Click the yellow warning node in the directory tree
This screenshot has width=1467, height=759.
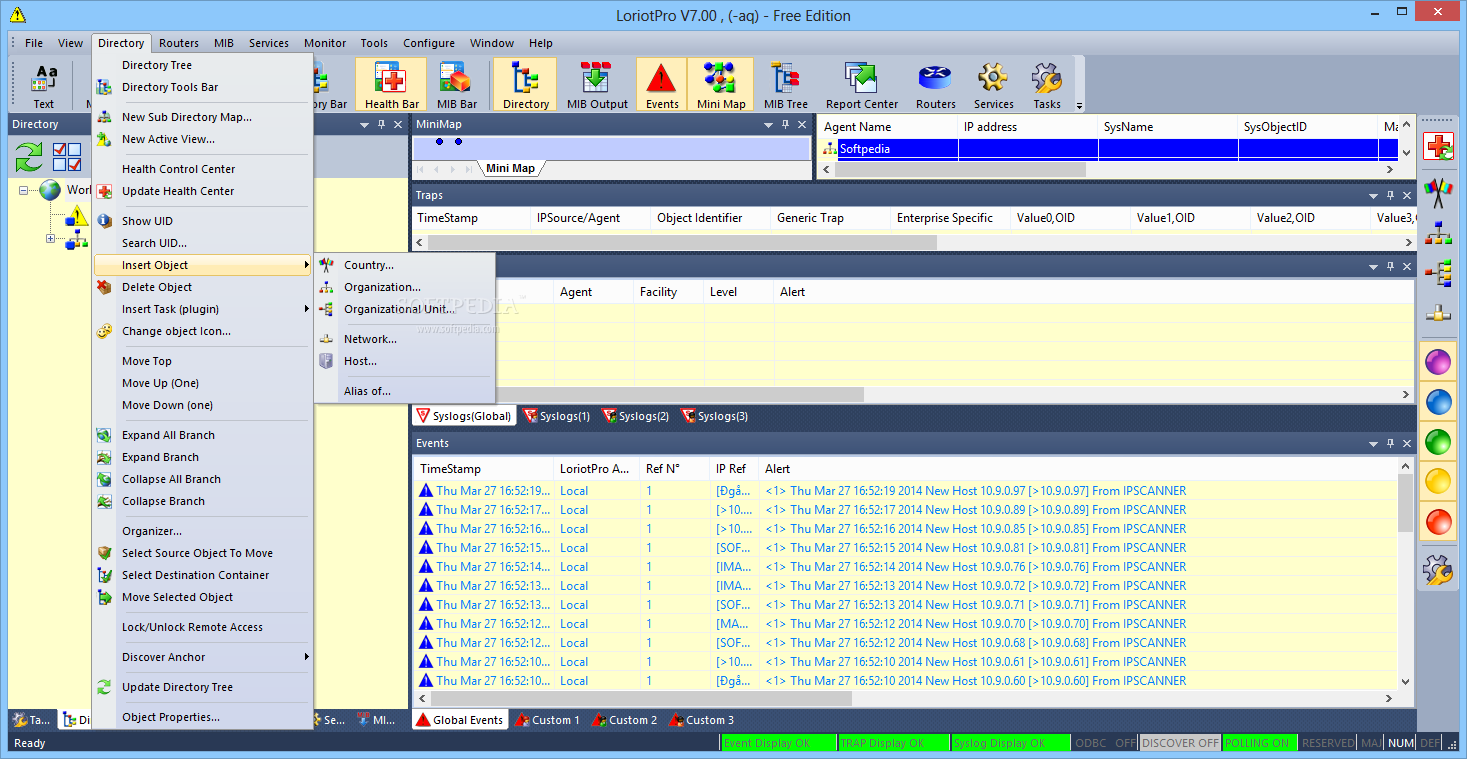(x=77, y=215)
